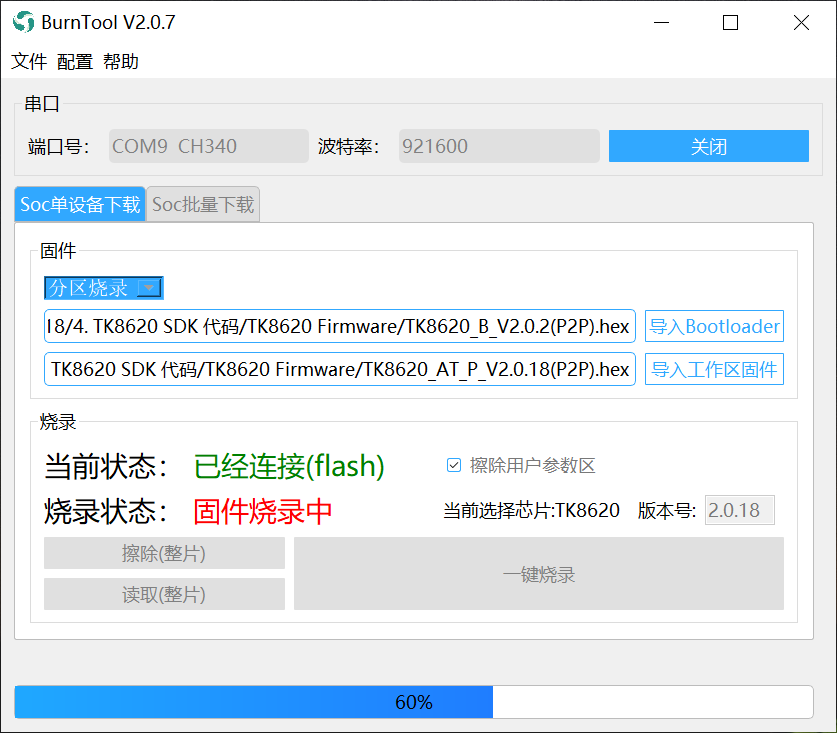Click the 版本号 2.0.18 field
The image size is (837, 733).
739,510
